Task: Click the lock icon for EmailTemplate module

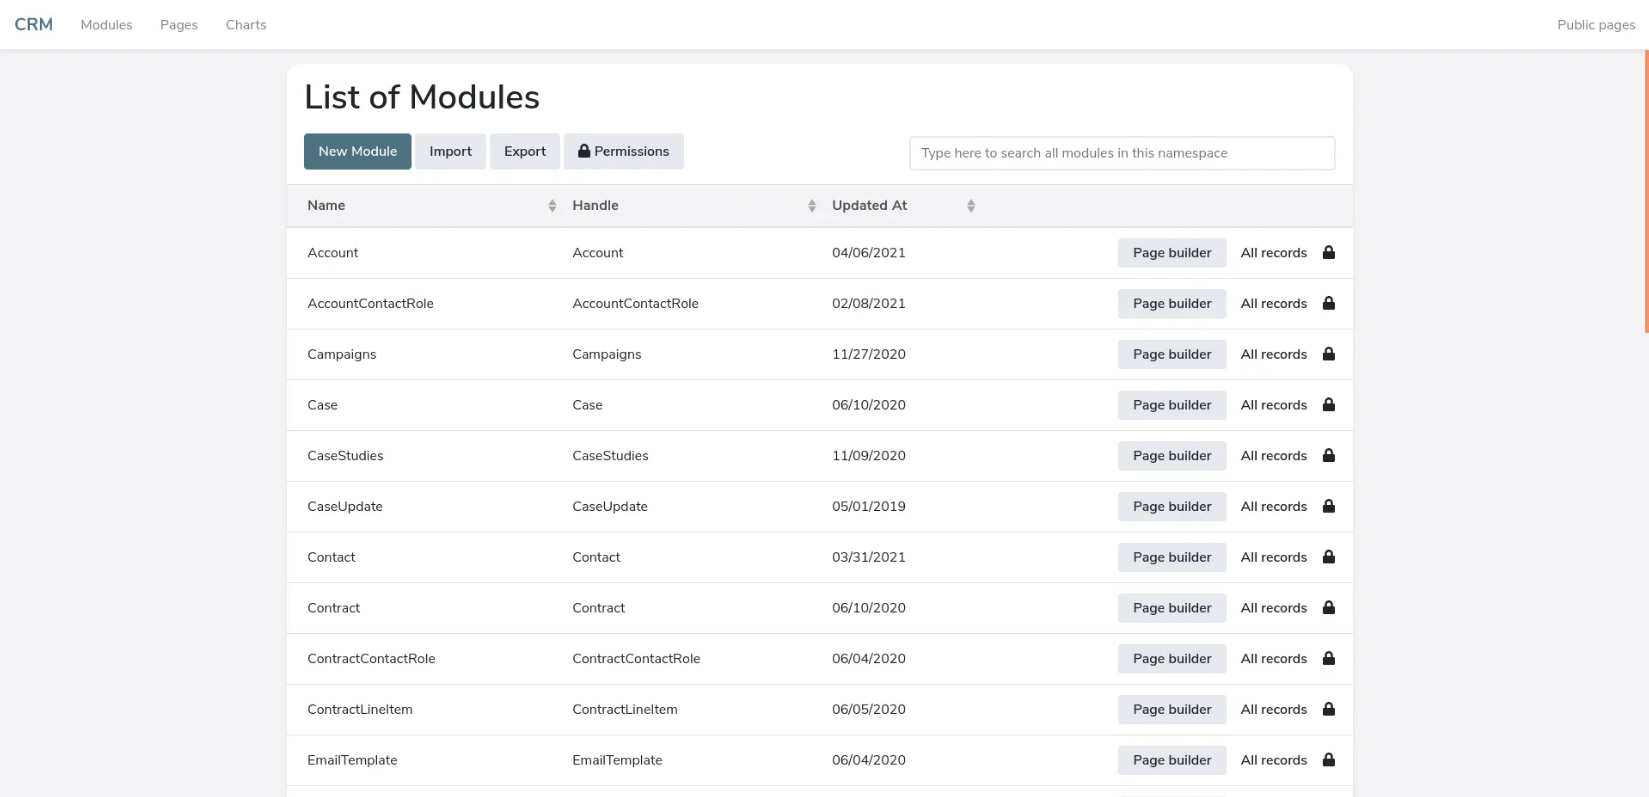Action: (x=1329, y=760)
